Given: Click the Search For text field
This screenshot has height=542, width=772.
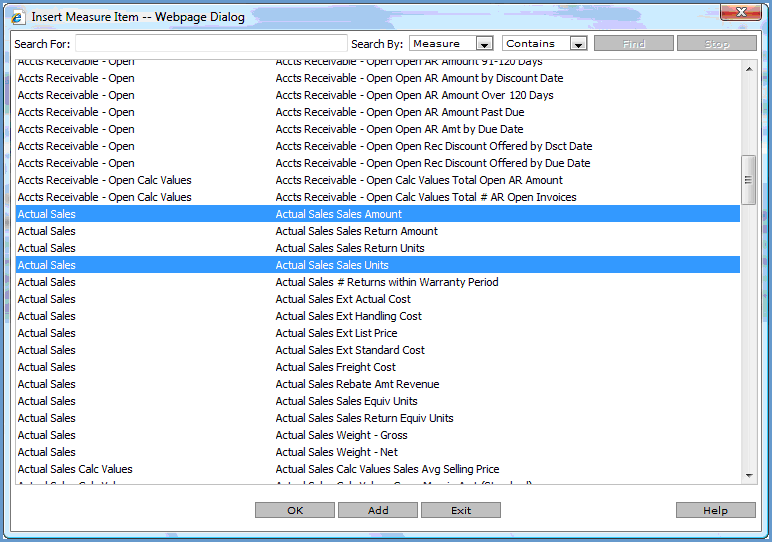Looking at the screenshot, I should tap(211, 44).
